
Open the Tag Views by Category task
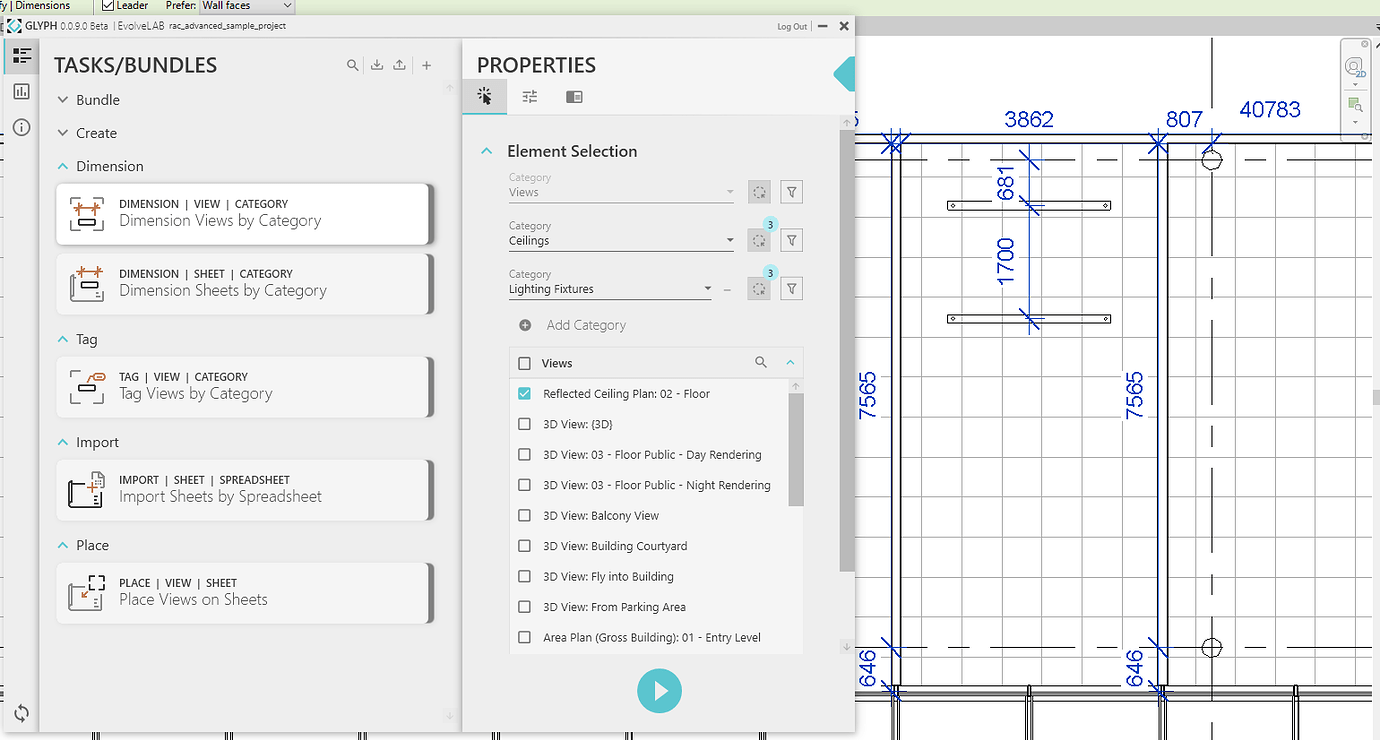click(x=244, y=387)
